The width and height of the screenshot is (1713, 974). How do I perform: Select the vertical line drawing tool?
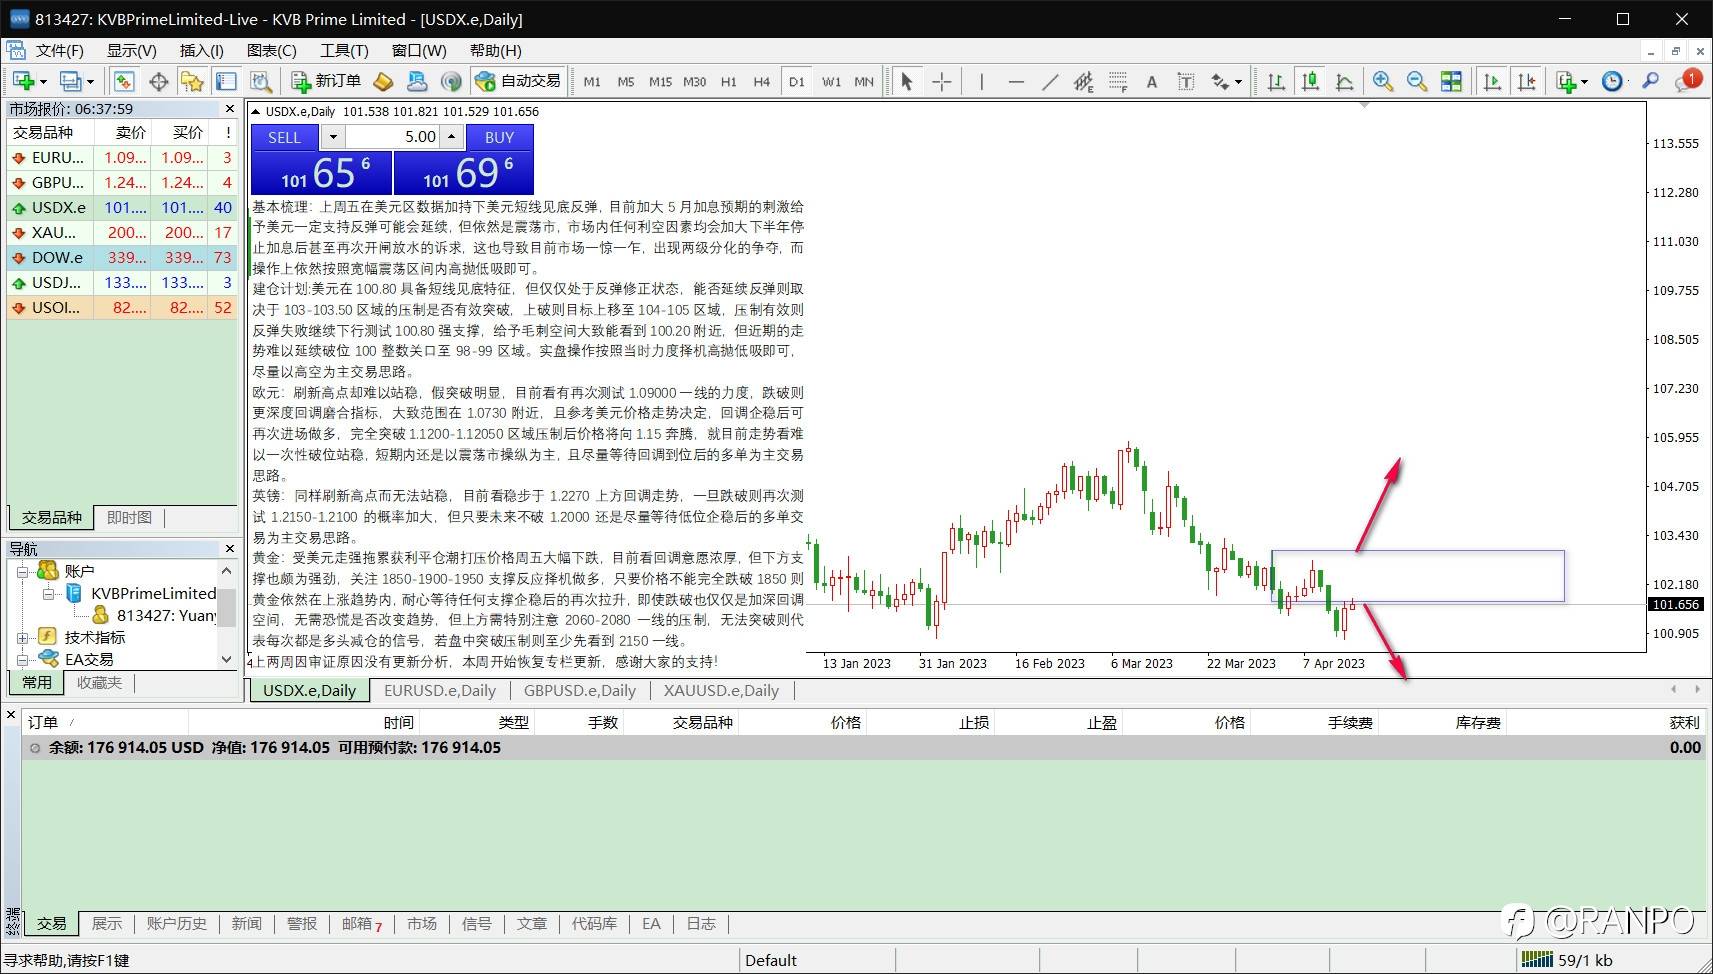982,81
